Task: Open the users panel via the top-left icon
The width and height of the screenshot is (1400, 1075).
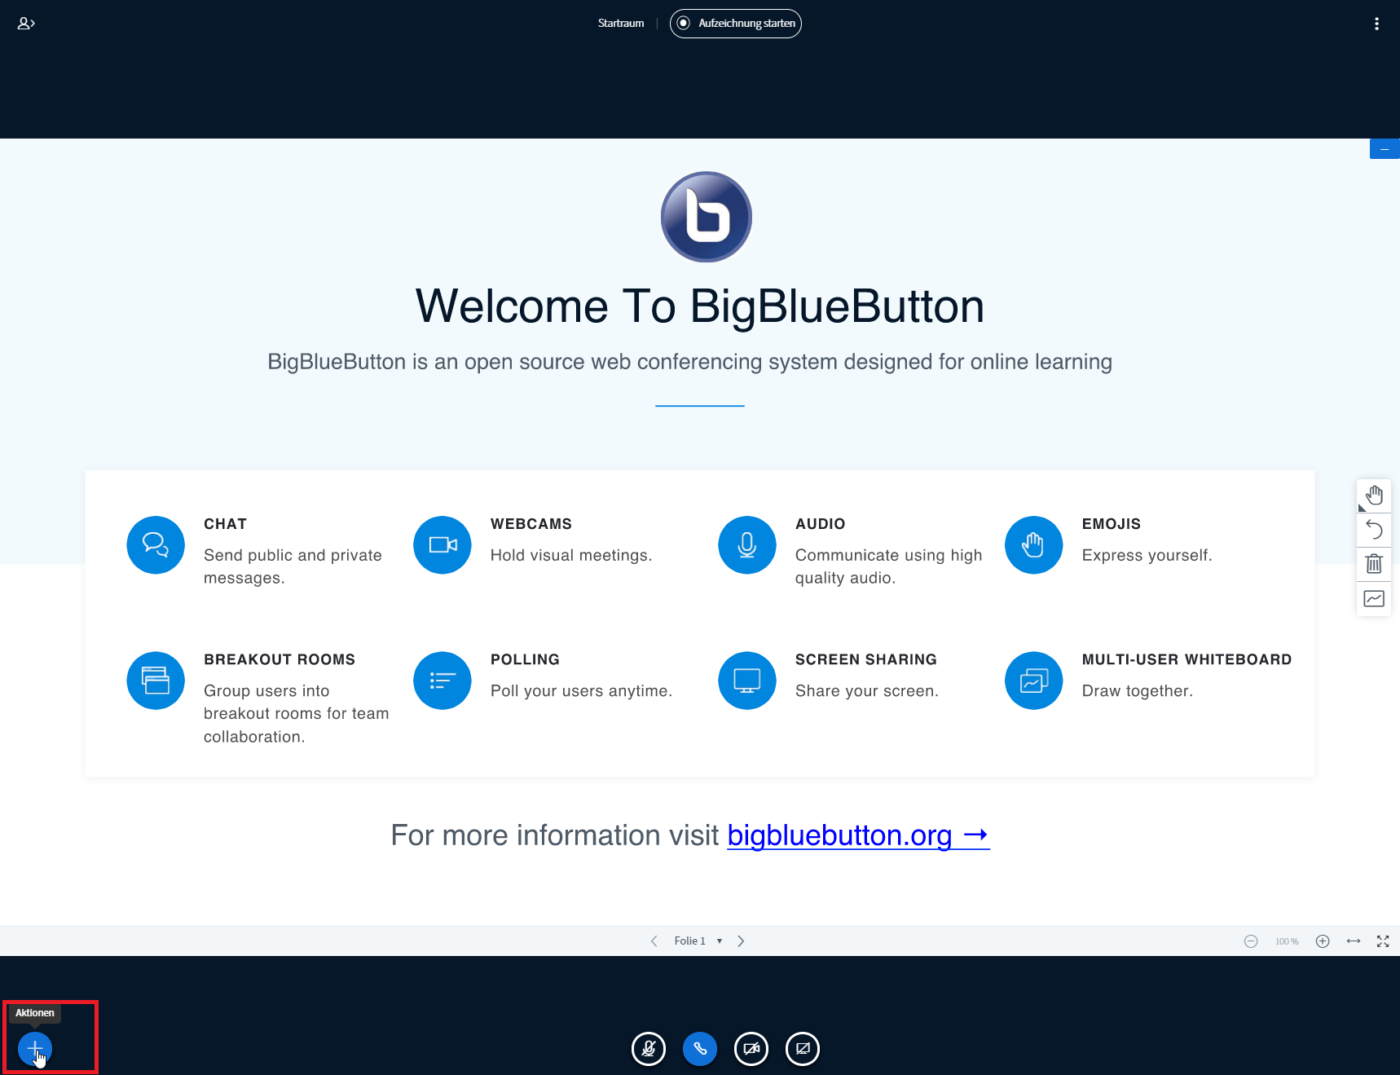Action: click(25, 22)
